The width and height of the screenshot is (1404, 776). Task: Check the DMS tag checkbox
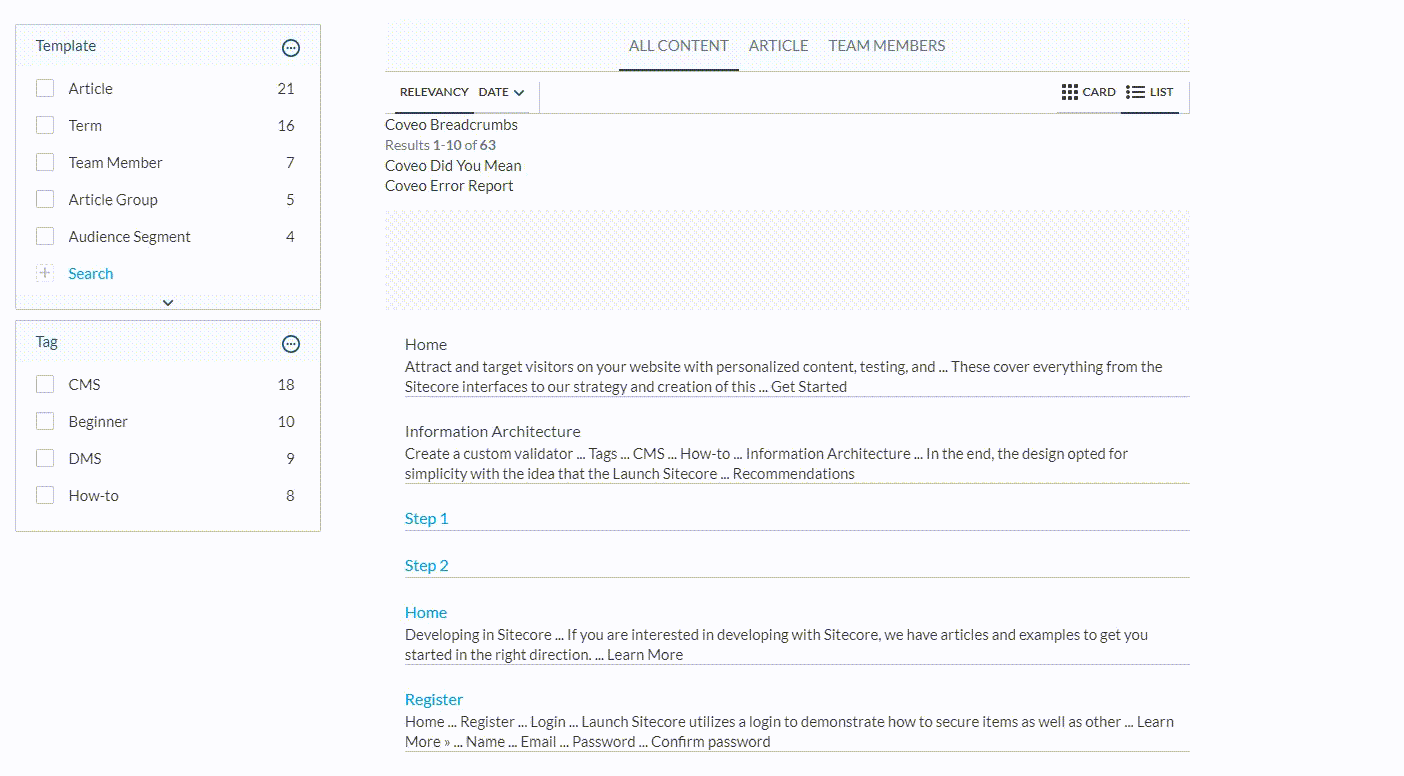coord(45,459)
